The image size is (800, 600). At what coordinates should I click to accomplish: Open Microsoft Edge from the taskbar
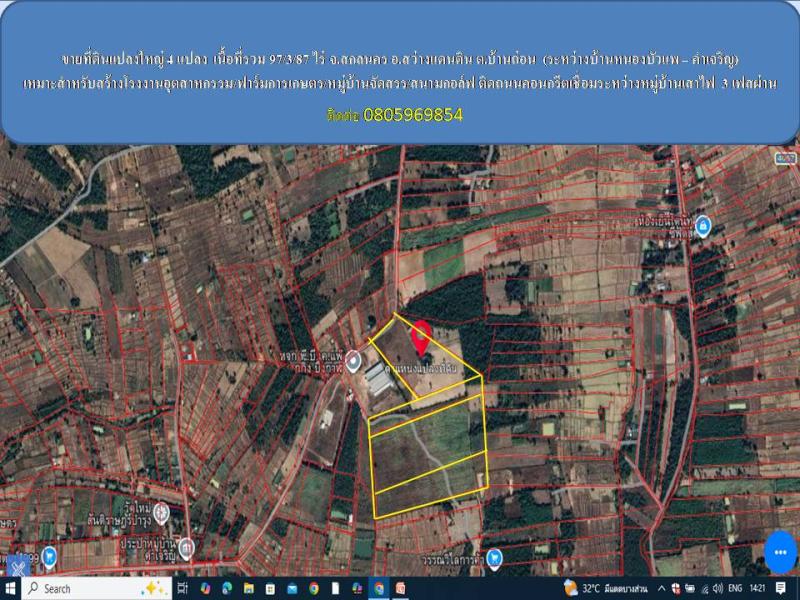(x=228, y=588)
